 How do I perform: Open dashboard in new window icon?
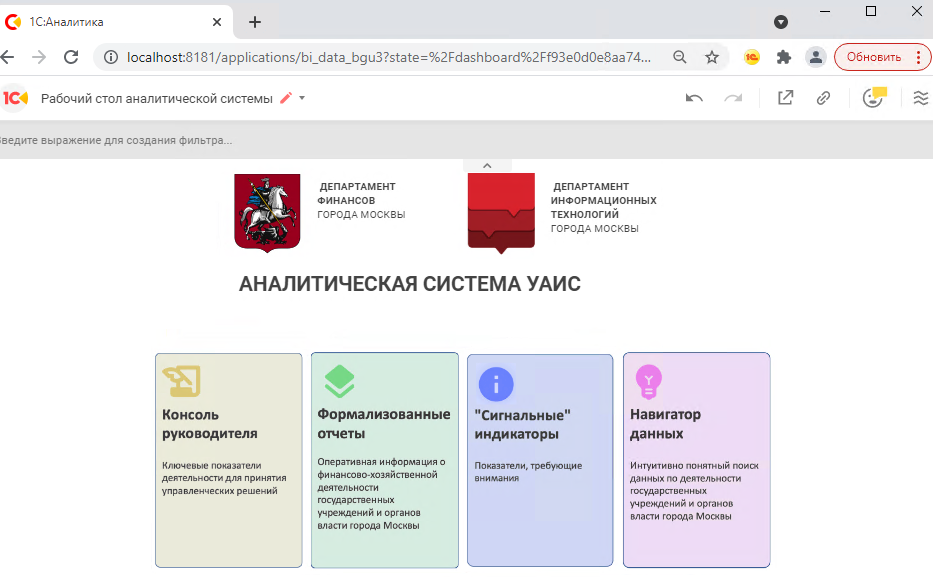tap(785, 98)
